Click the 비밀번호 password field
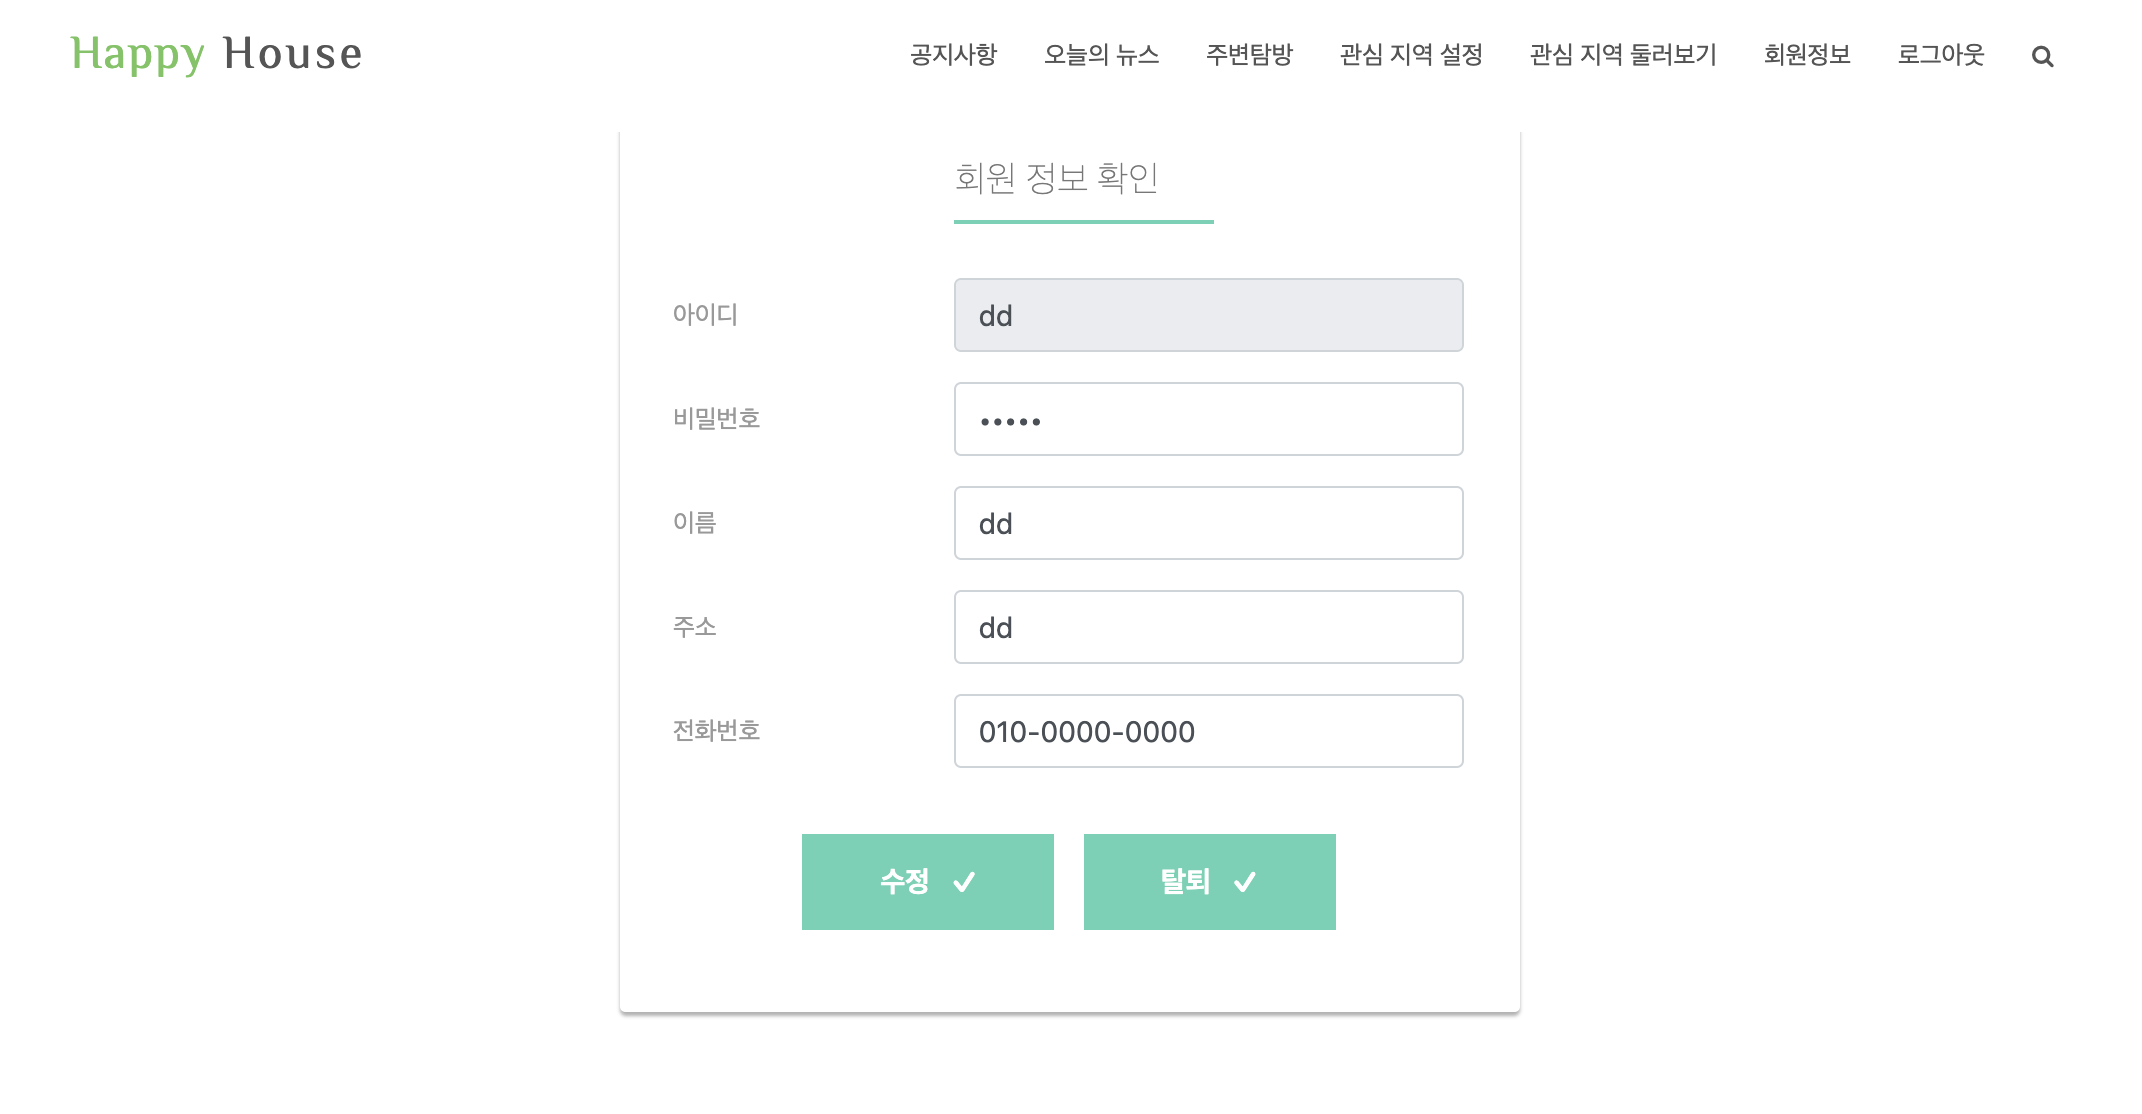Viewport: 2142px width, 1114px height. click(x=1208, y=419)
